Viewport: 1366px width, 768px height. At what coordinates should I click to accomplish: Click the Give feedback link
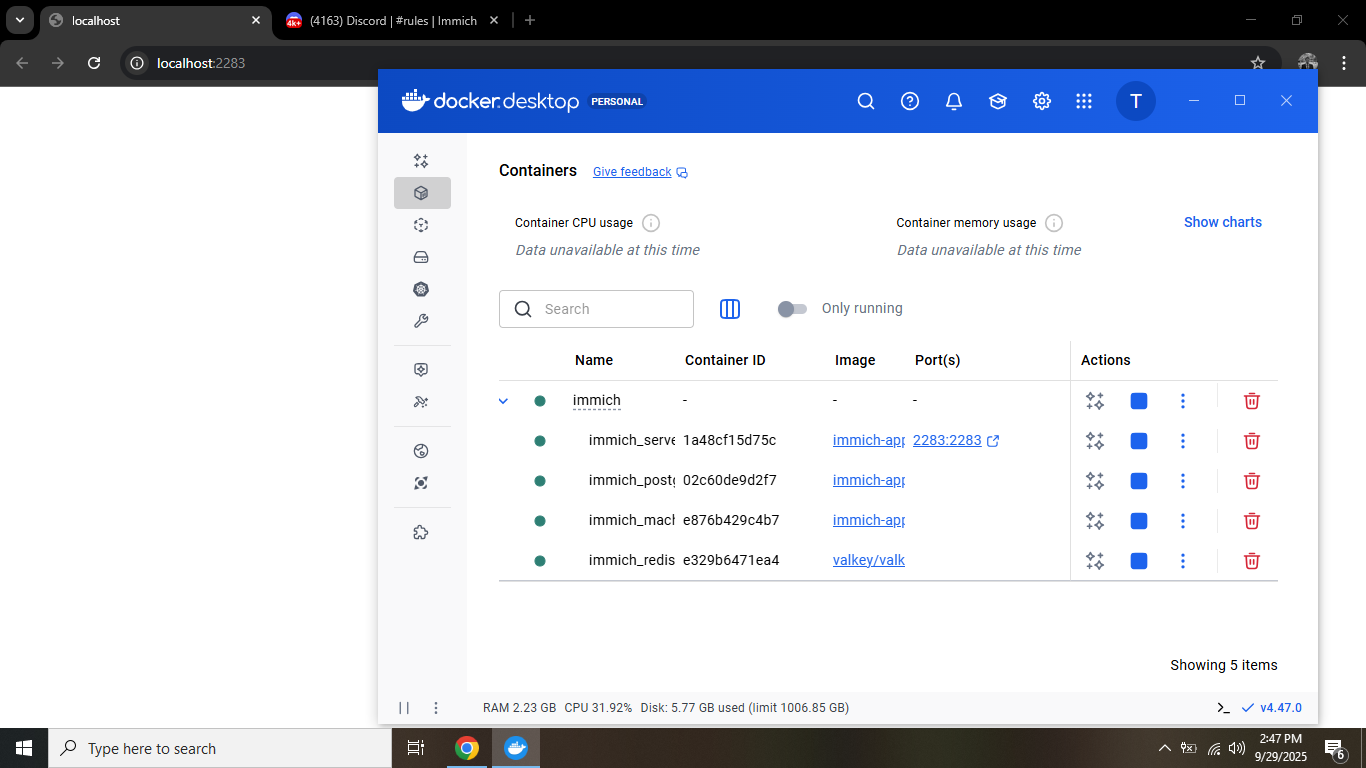coord(640,172)
